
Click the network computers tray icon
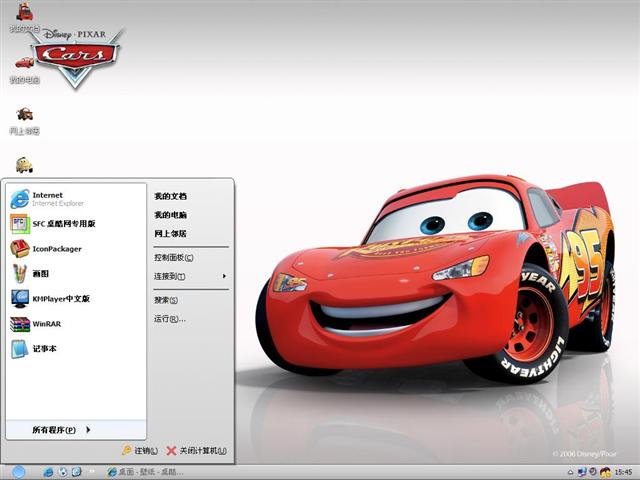tap(582, 472)
